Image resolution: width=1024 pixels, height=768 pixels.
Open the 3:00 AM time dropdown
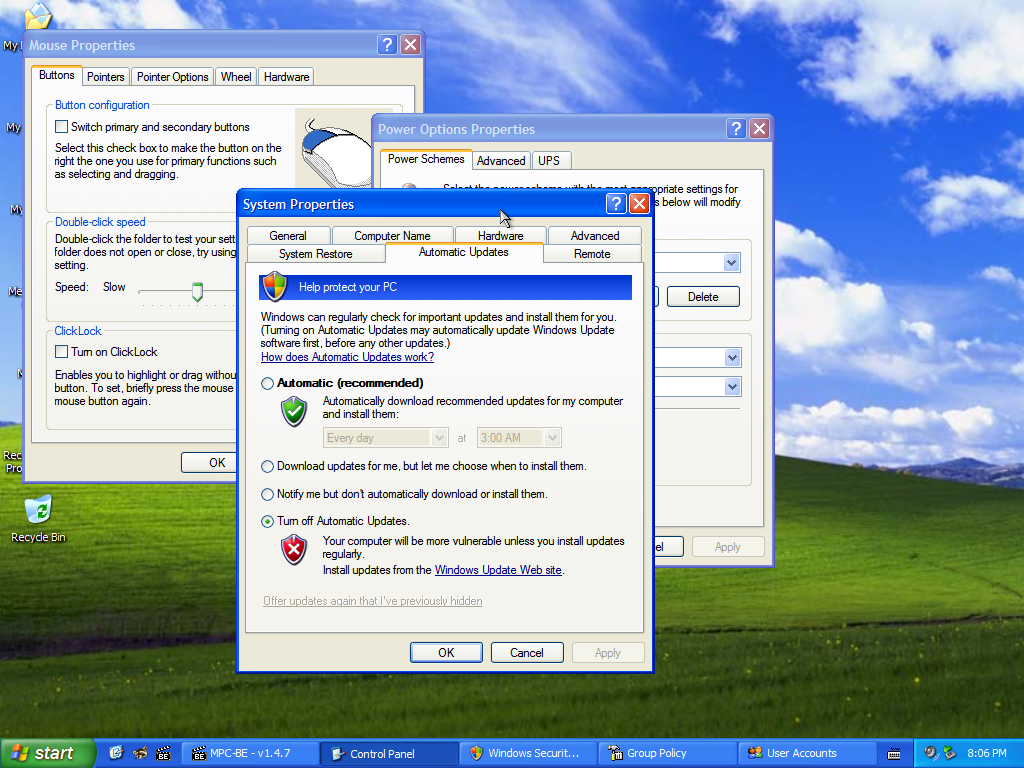pos(553,438)
